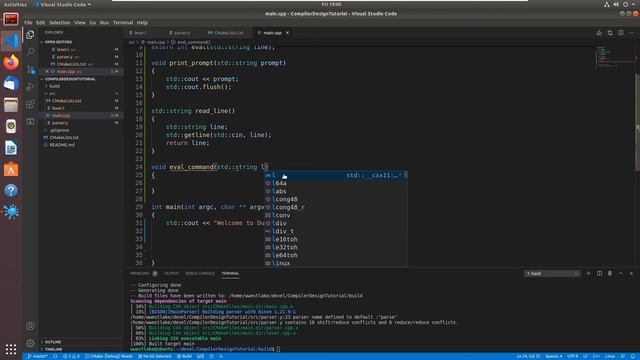The height and width of the screenshot is (360, 640).
Task: Select le32toh in autocomplete list
Action: coord(336,247)
